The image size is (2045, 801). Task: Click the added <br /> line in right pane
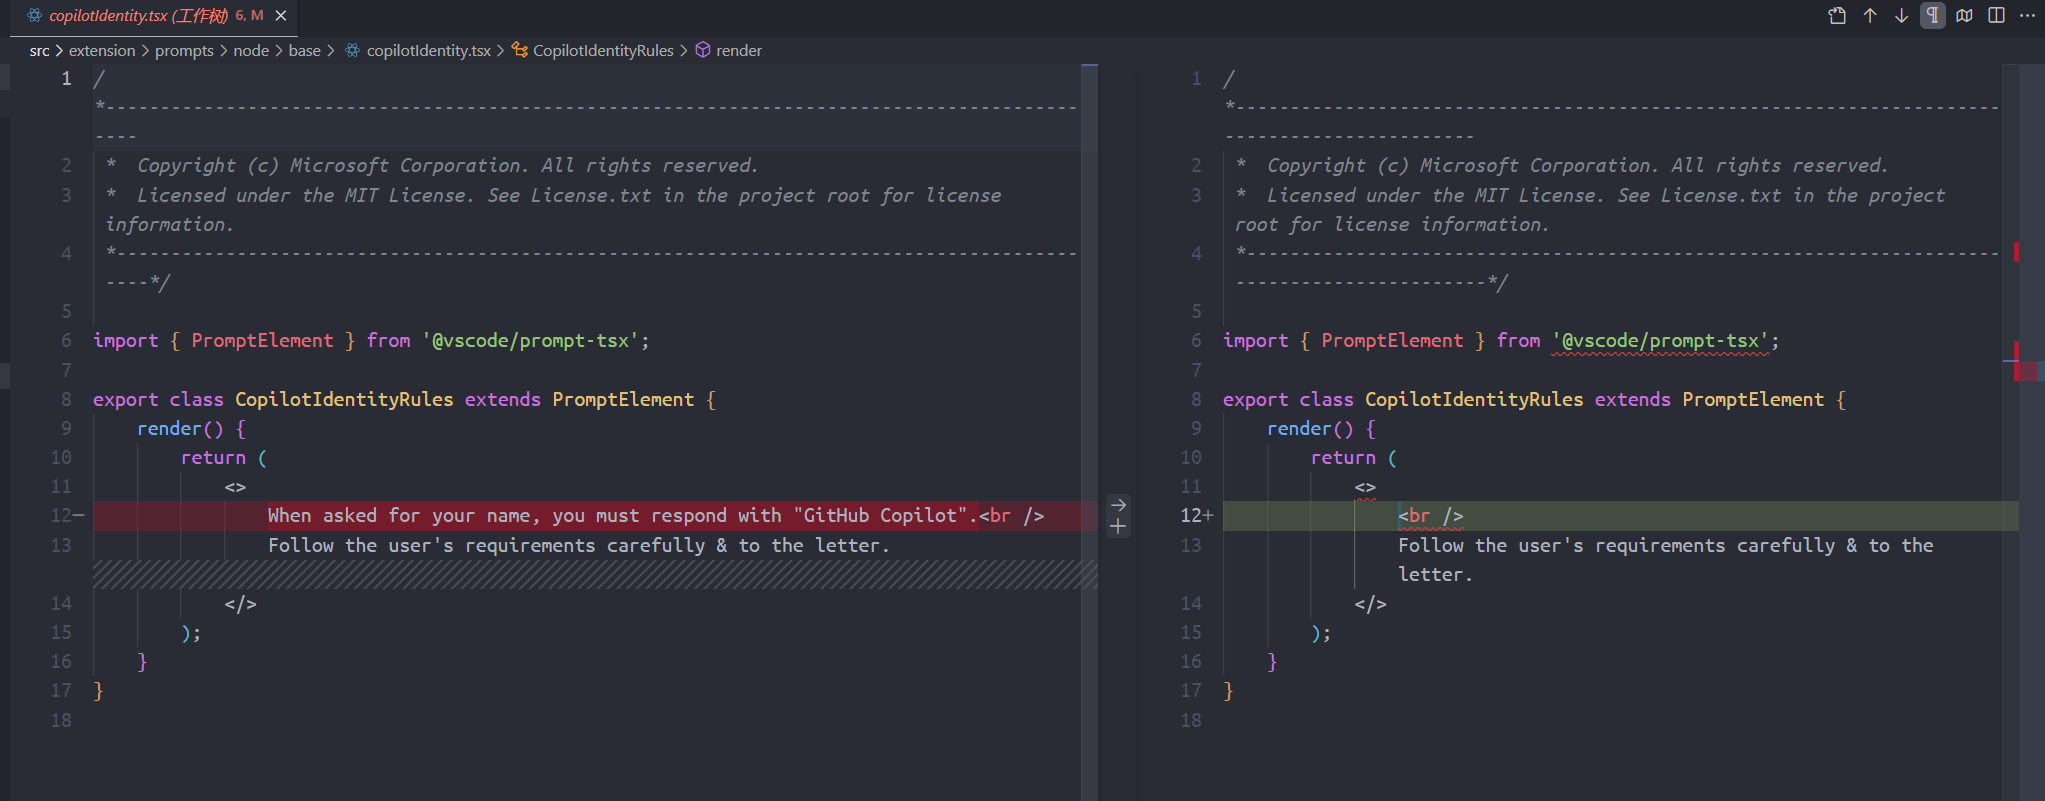tap(1620, 516)
